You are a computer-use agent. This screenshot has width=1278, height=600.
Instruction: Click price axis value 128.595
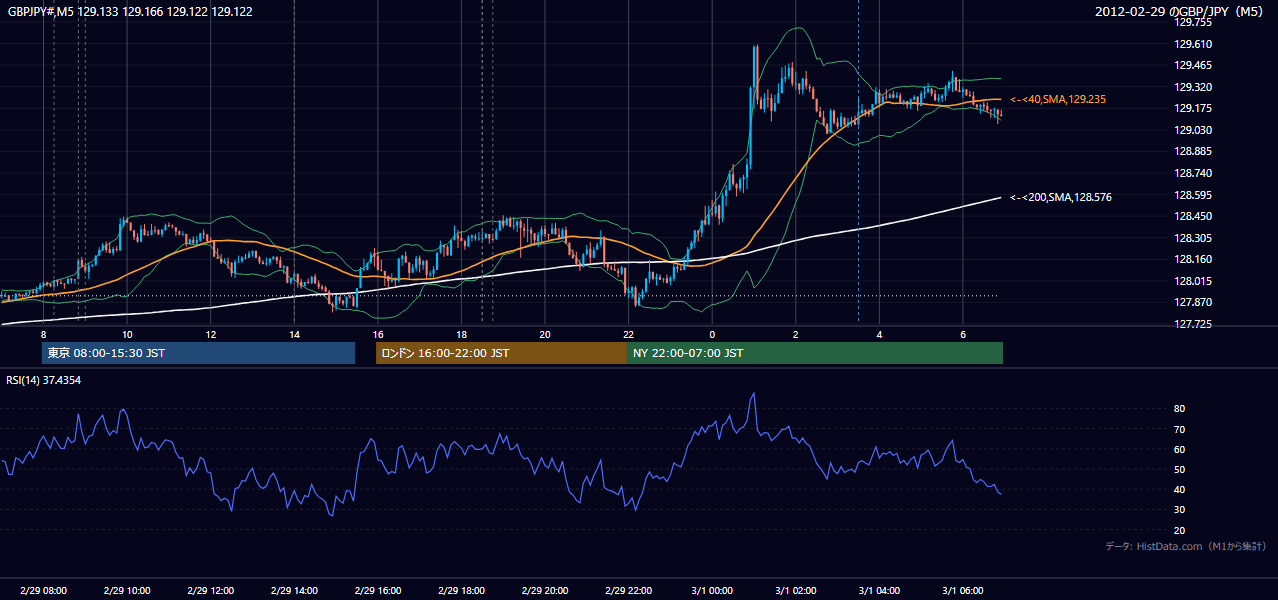[1194, 195]
